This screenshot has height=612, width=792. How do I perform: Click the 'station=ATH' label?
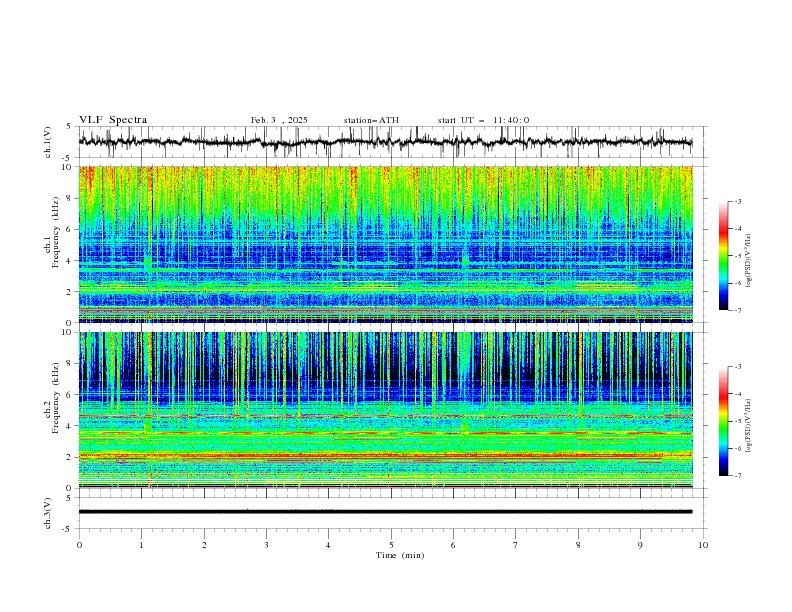[x=371, y=120]
